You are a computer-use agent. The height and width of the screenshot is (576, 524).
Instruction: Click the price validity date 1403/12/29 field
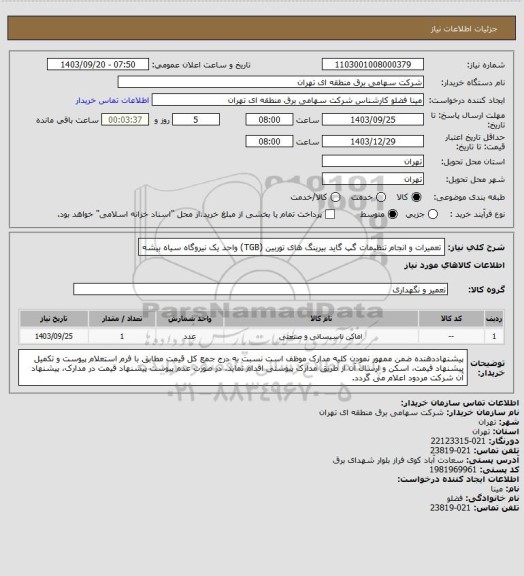(x=373, y=141)
